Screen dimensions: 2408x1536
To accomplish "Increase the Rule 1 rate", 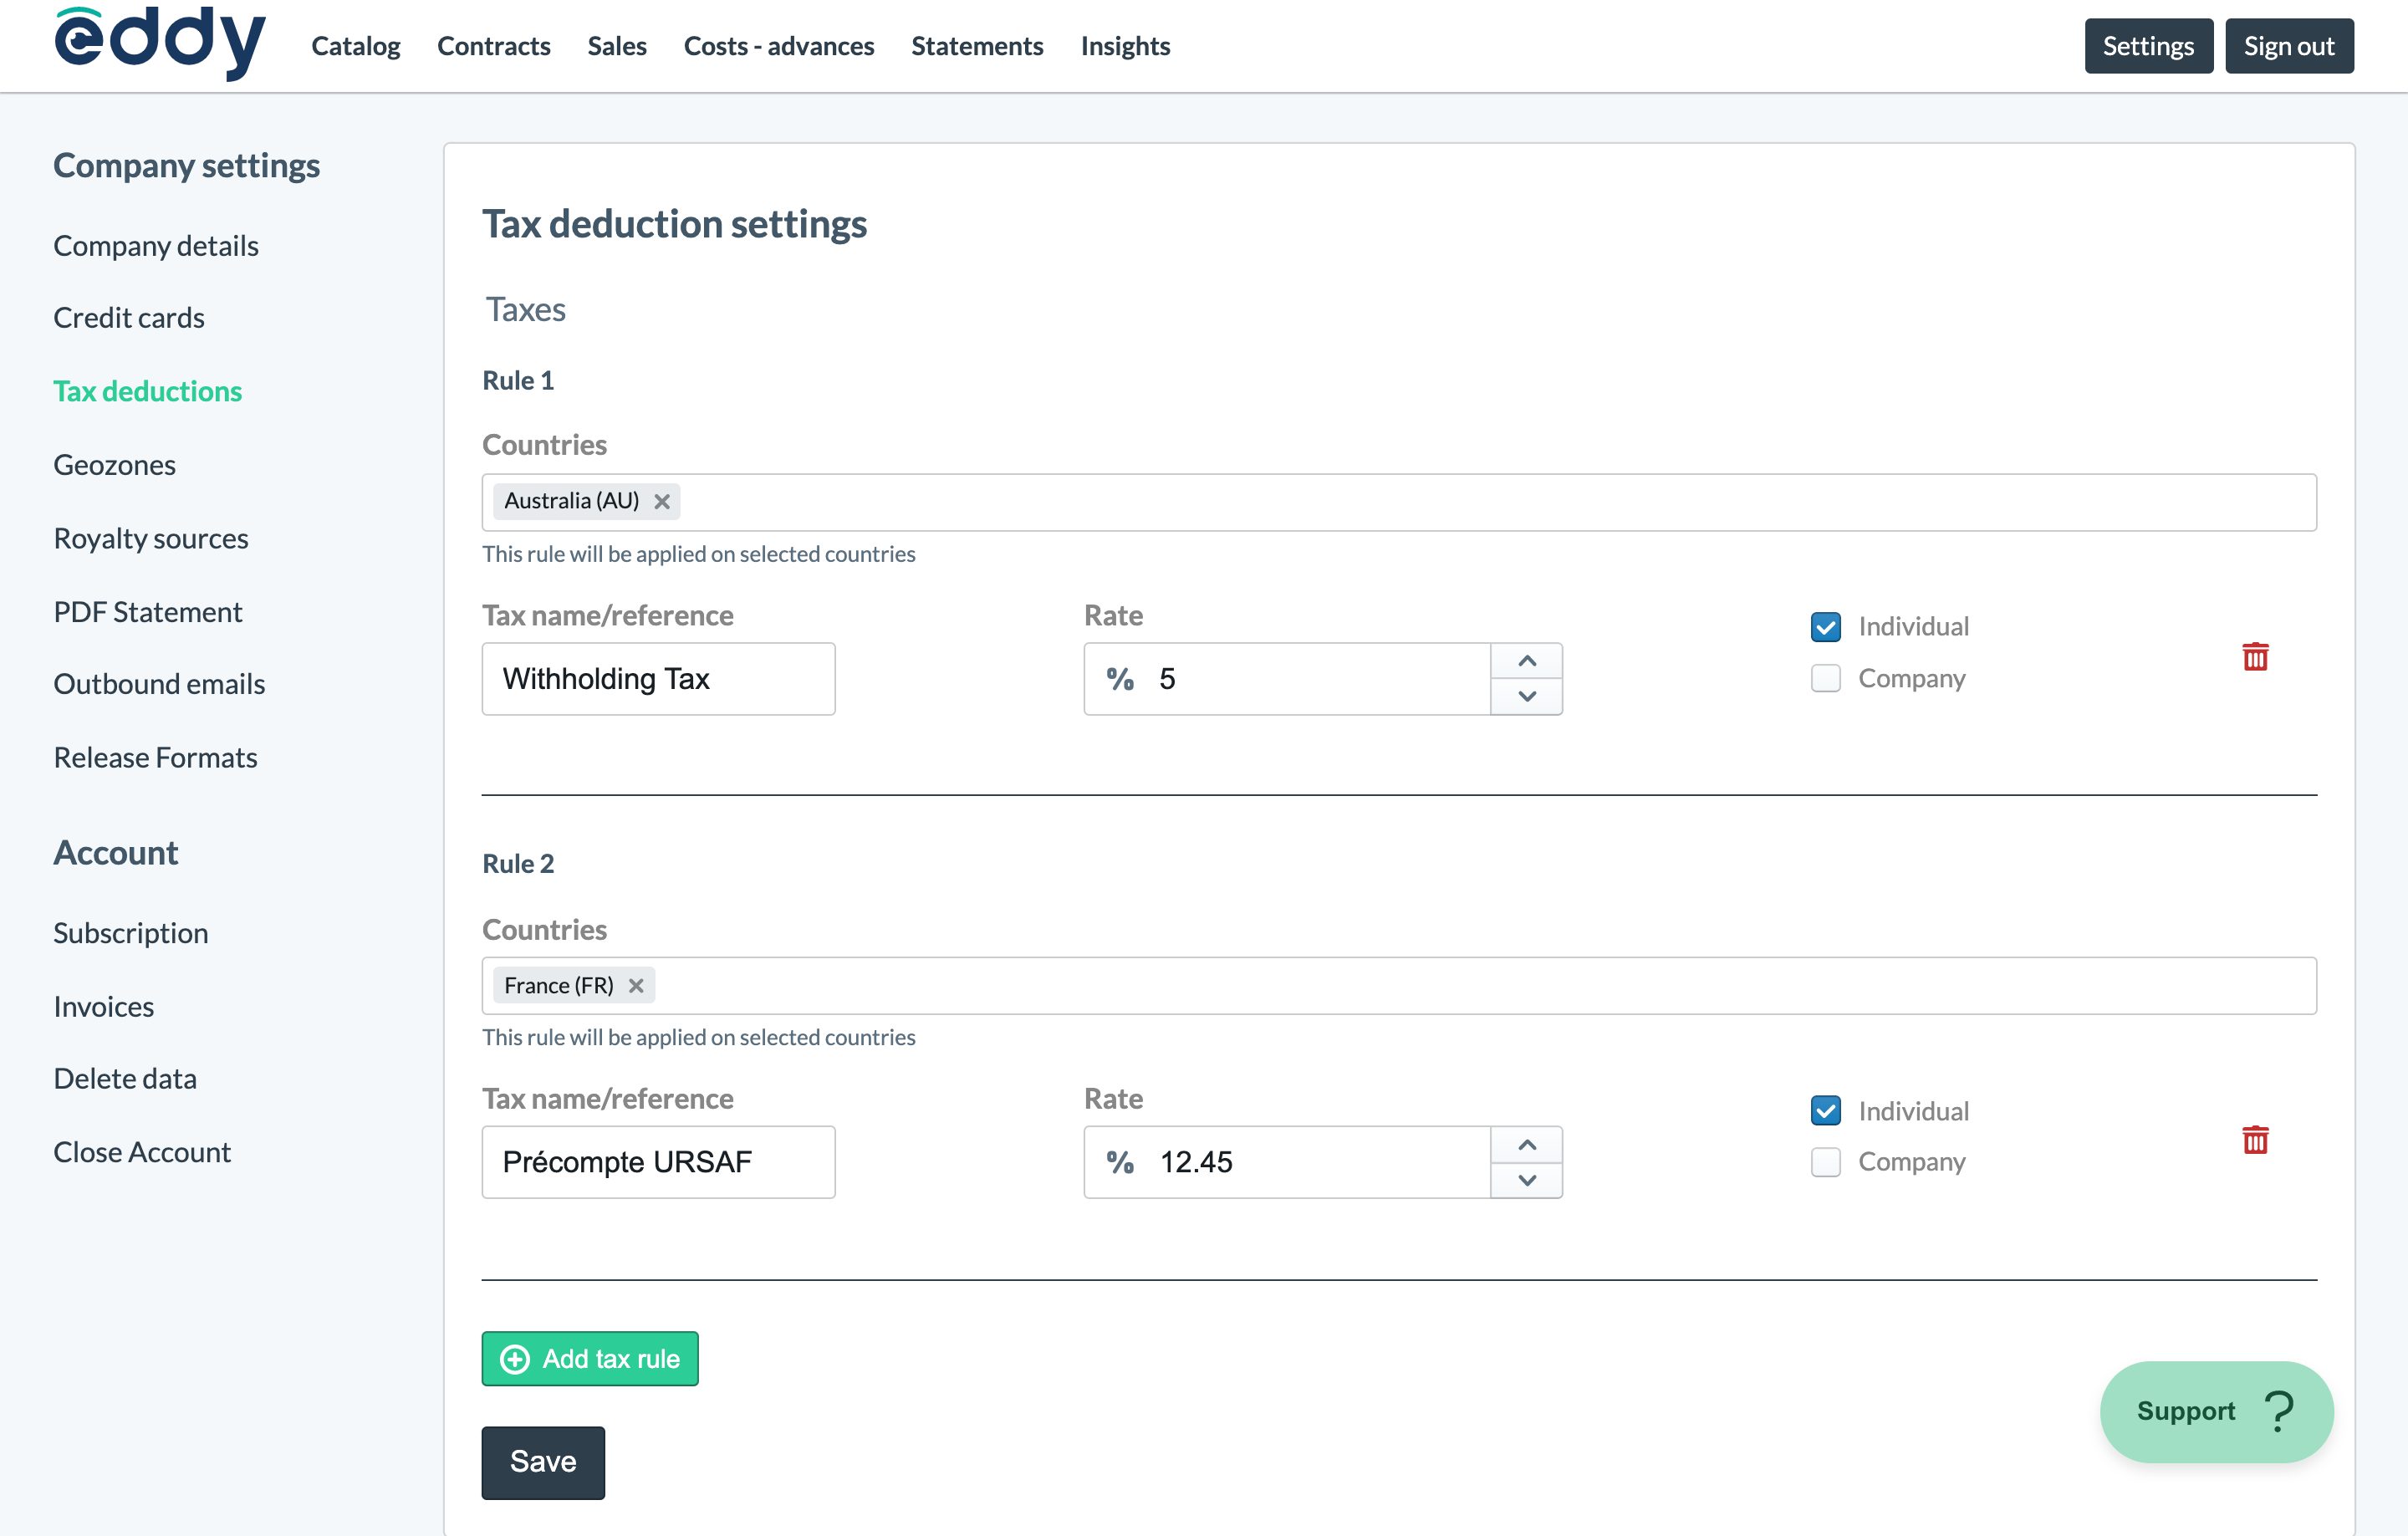I will pyautogui.click(x=1526, y=661).
